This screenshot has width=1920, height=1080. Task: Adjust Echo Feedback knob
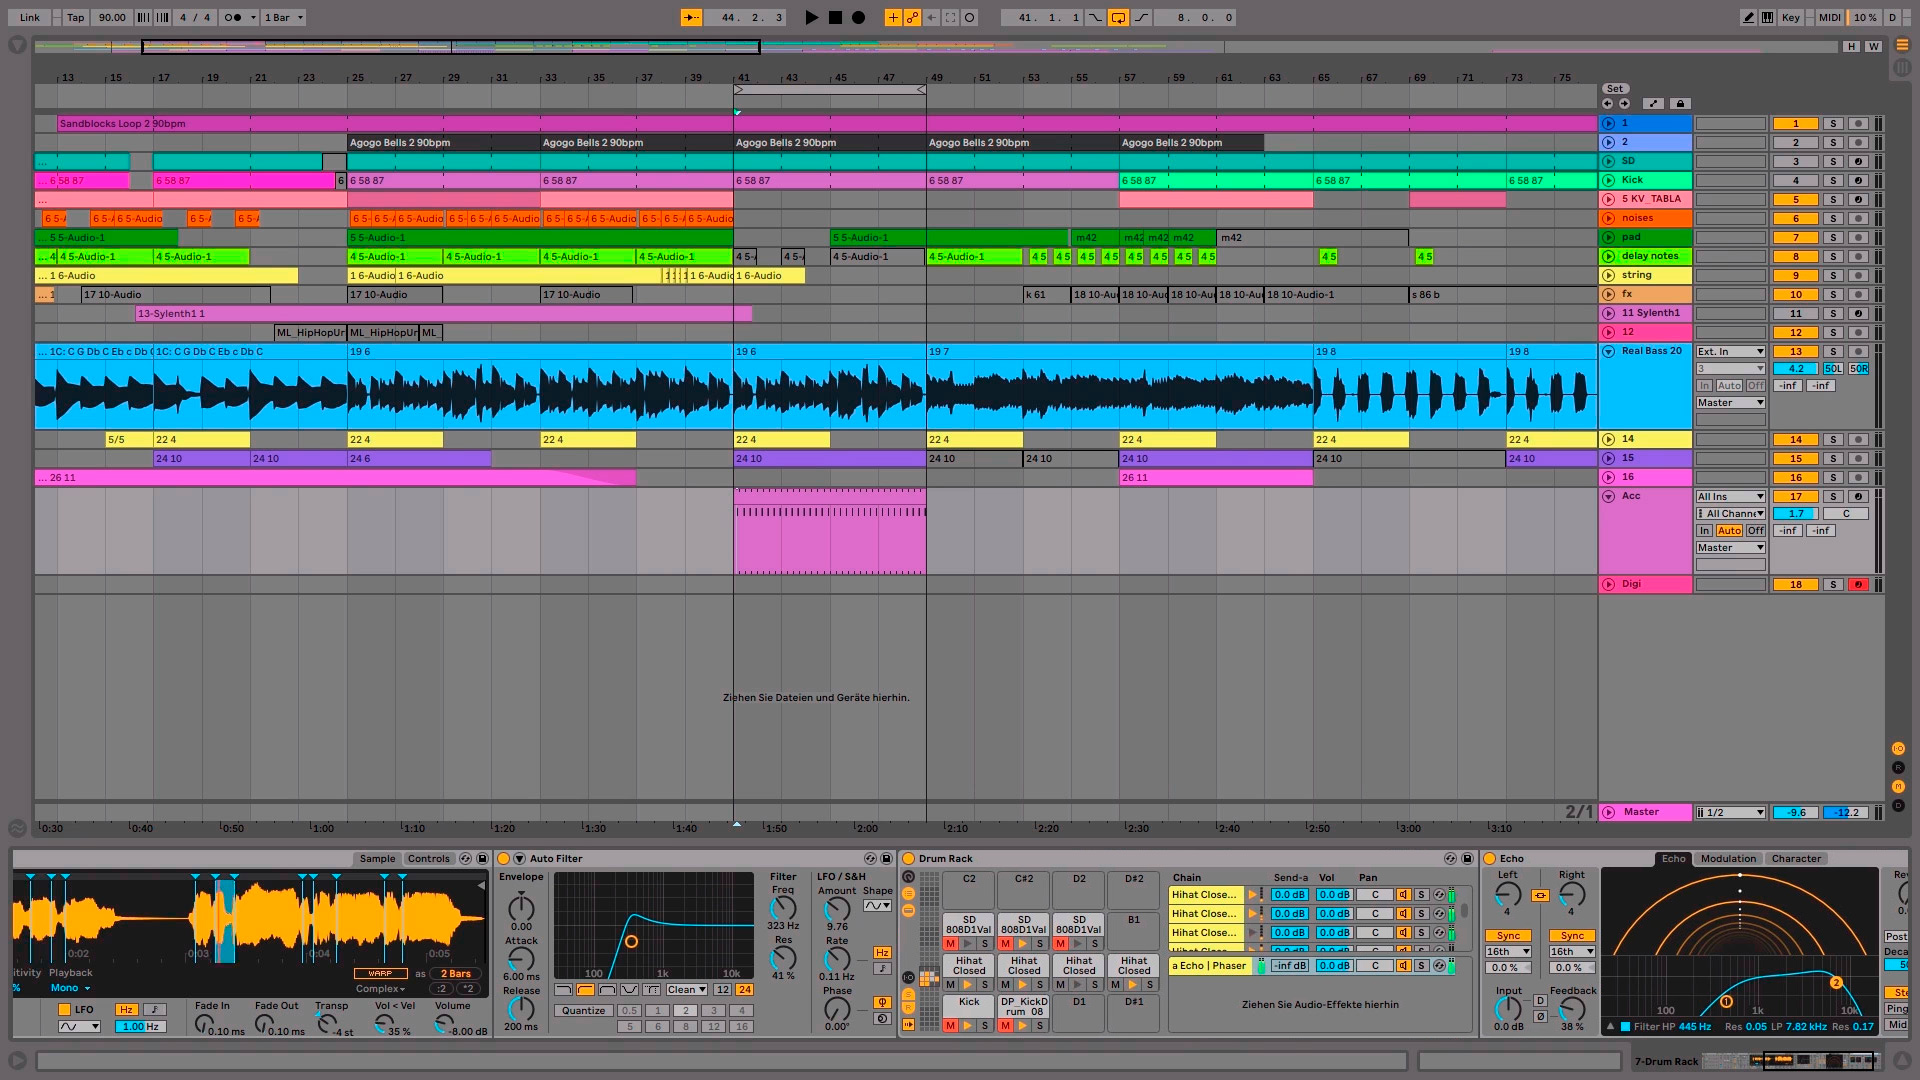(1572, 1009)
